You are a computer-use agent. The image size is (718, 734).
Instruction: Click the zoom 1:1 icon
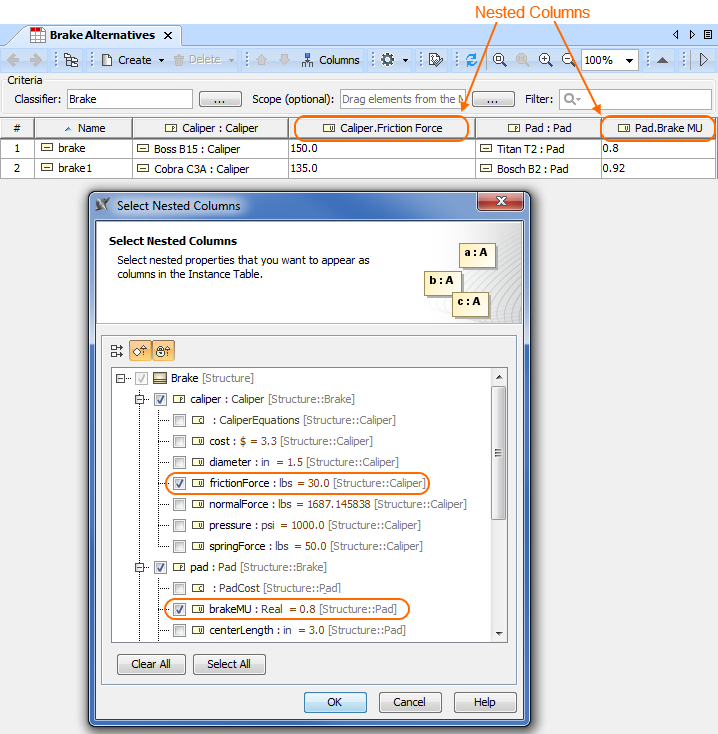click(522, 60)
